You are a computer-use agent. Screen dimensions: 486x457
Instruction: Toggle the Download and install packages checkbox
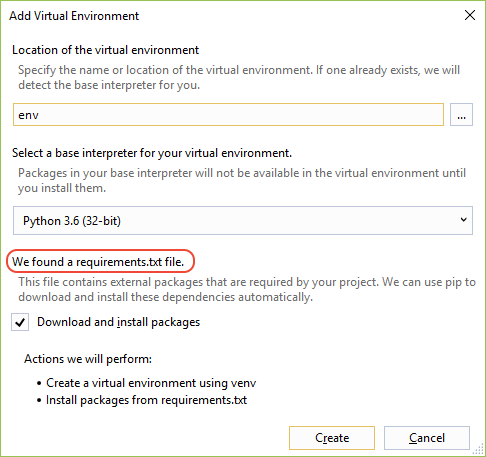tap(20, 322)
